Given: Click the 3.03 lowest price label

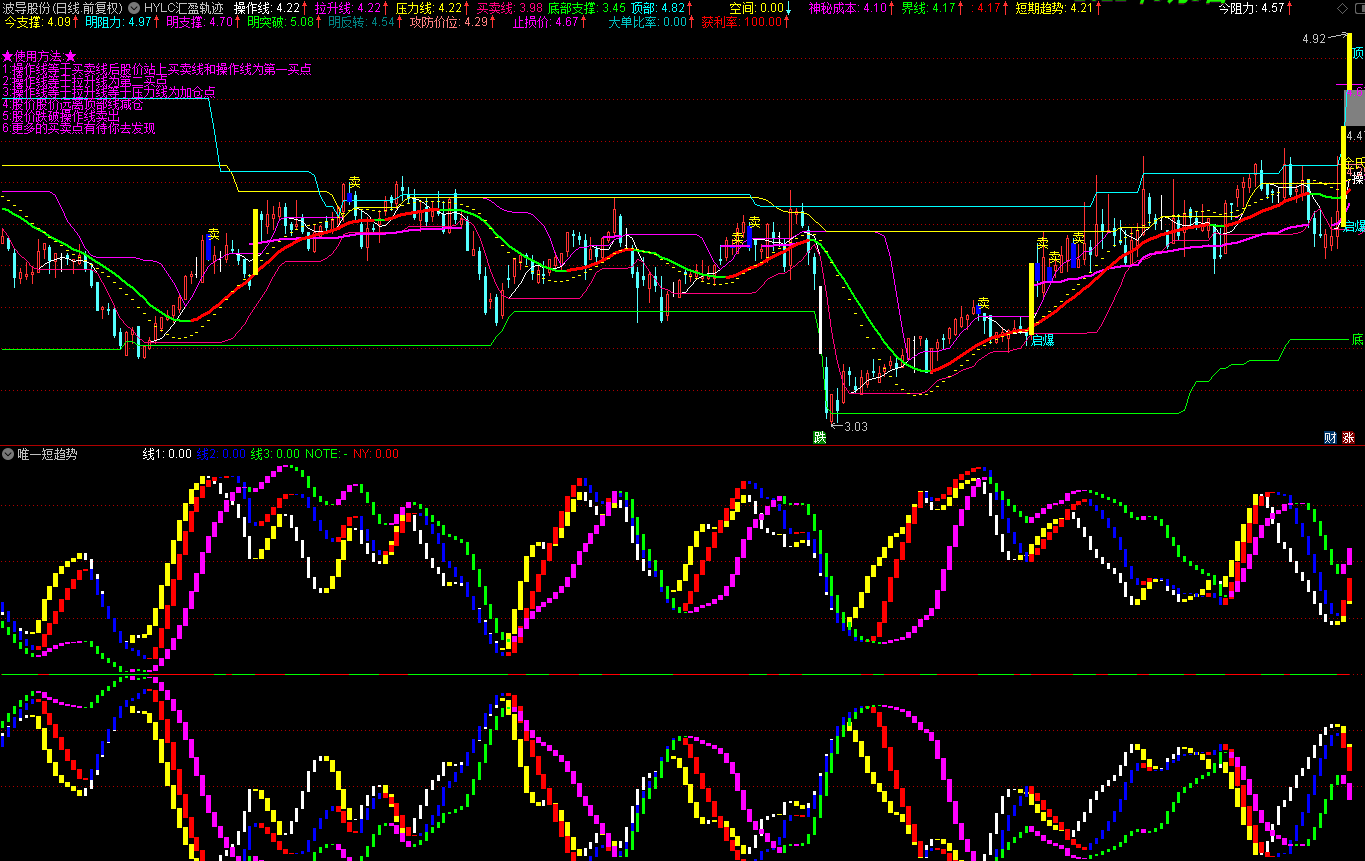Looking at the screenshot, I should click(x=855, y=426).
